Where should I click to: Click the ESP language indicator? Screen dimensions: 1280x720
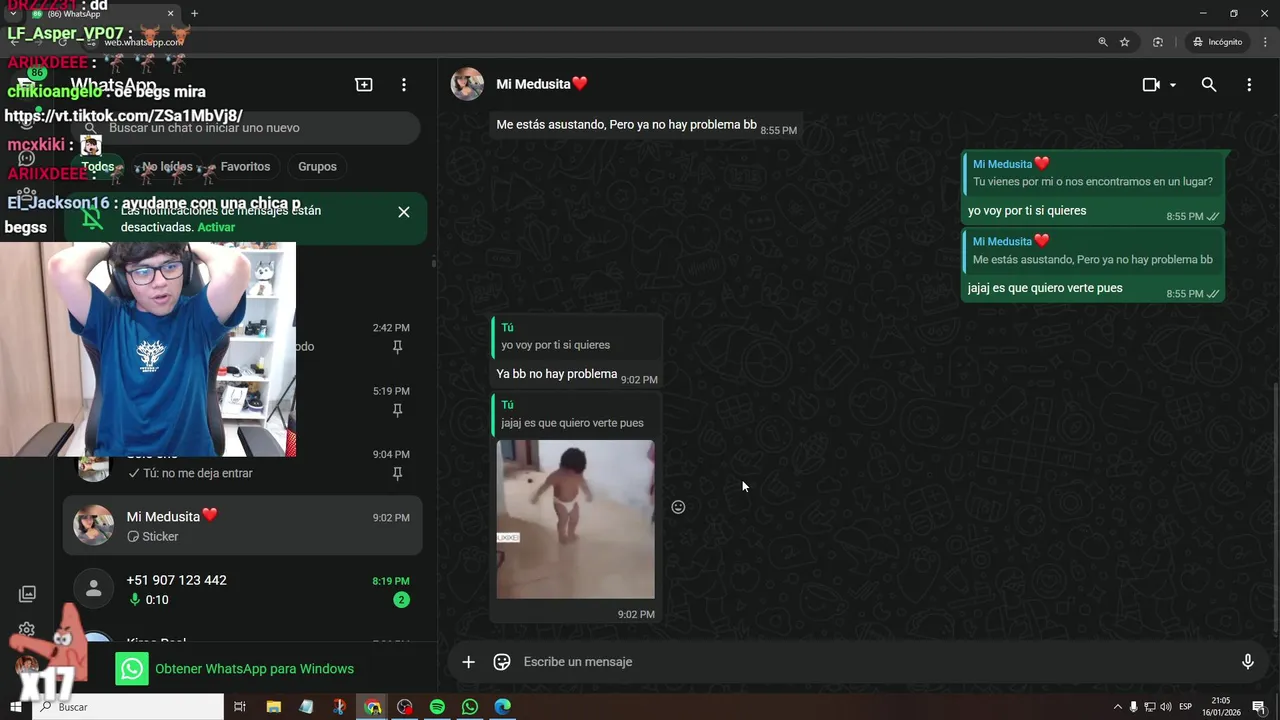(1186, 707)
